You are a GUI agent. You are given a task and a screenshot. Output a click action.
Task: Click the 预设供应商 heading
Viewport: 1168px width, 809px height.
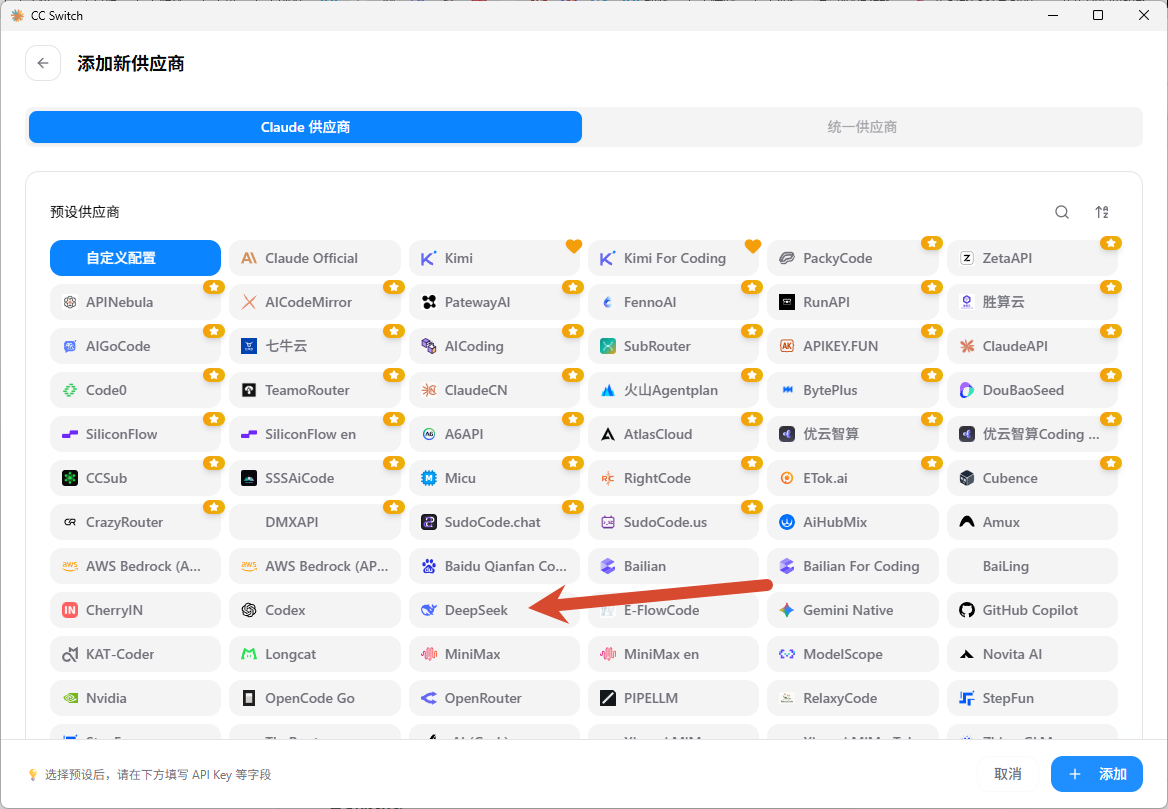click(85, 212)
